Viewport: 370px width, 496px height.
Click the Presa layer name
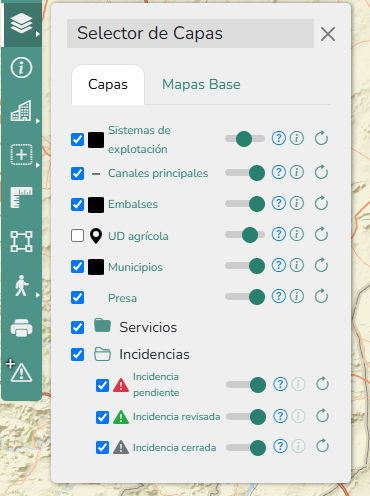pos(122,298)
